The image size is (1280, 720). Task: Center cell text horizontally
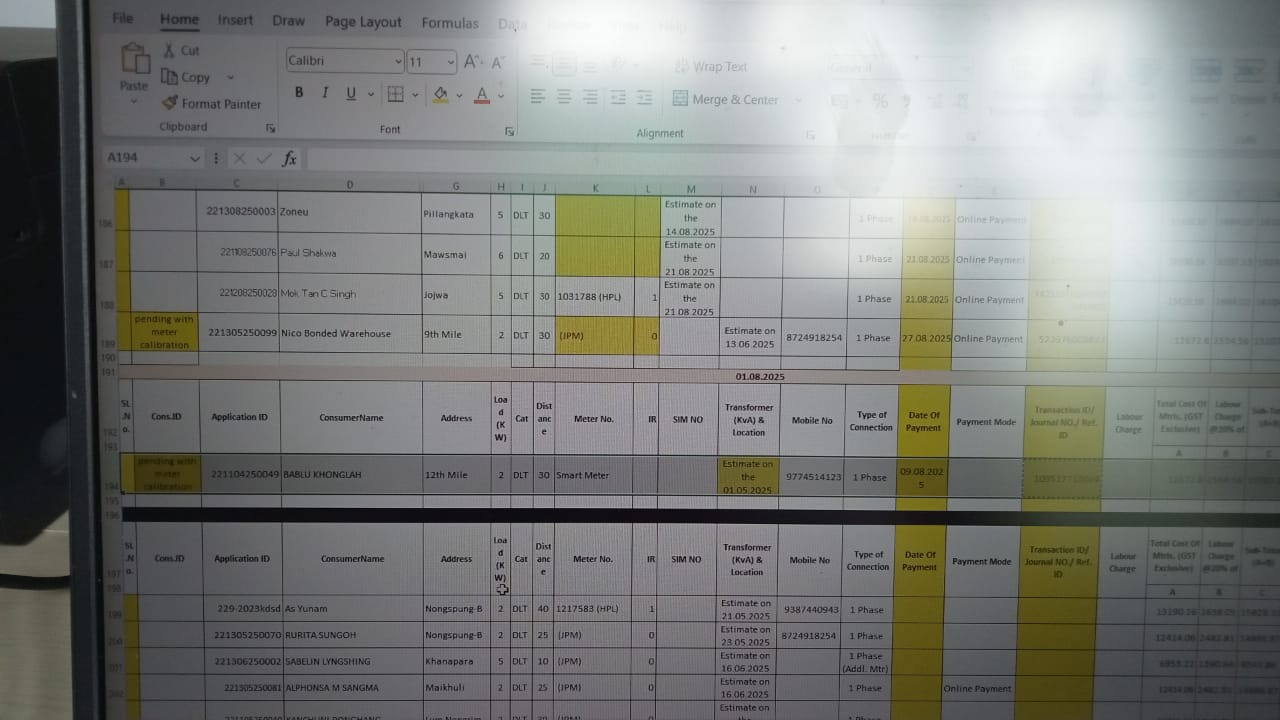564,97
